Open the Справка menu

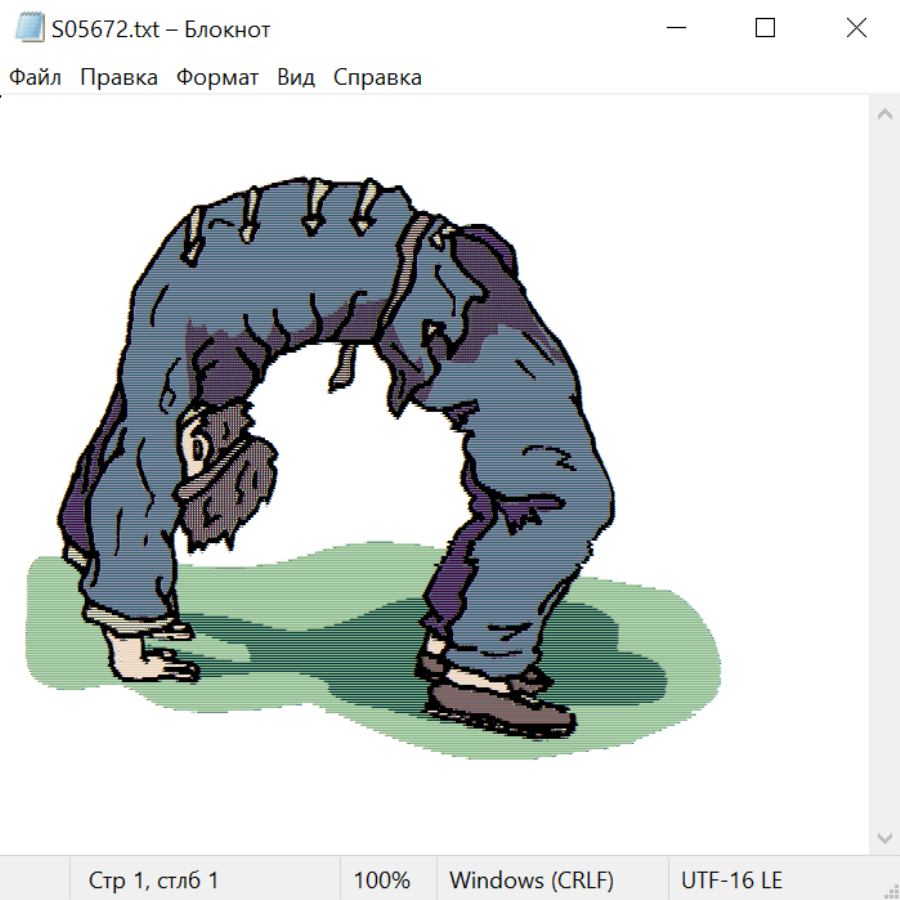click(x=377, y=78)
